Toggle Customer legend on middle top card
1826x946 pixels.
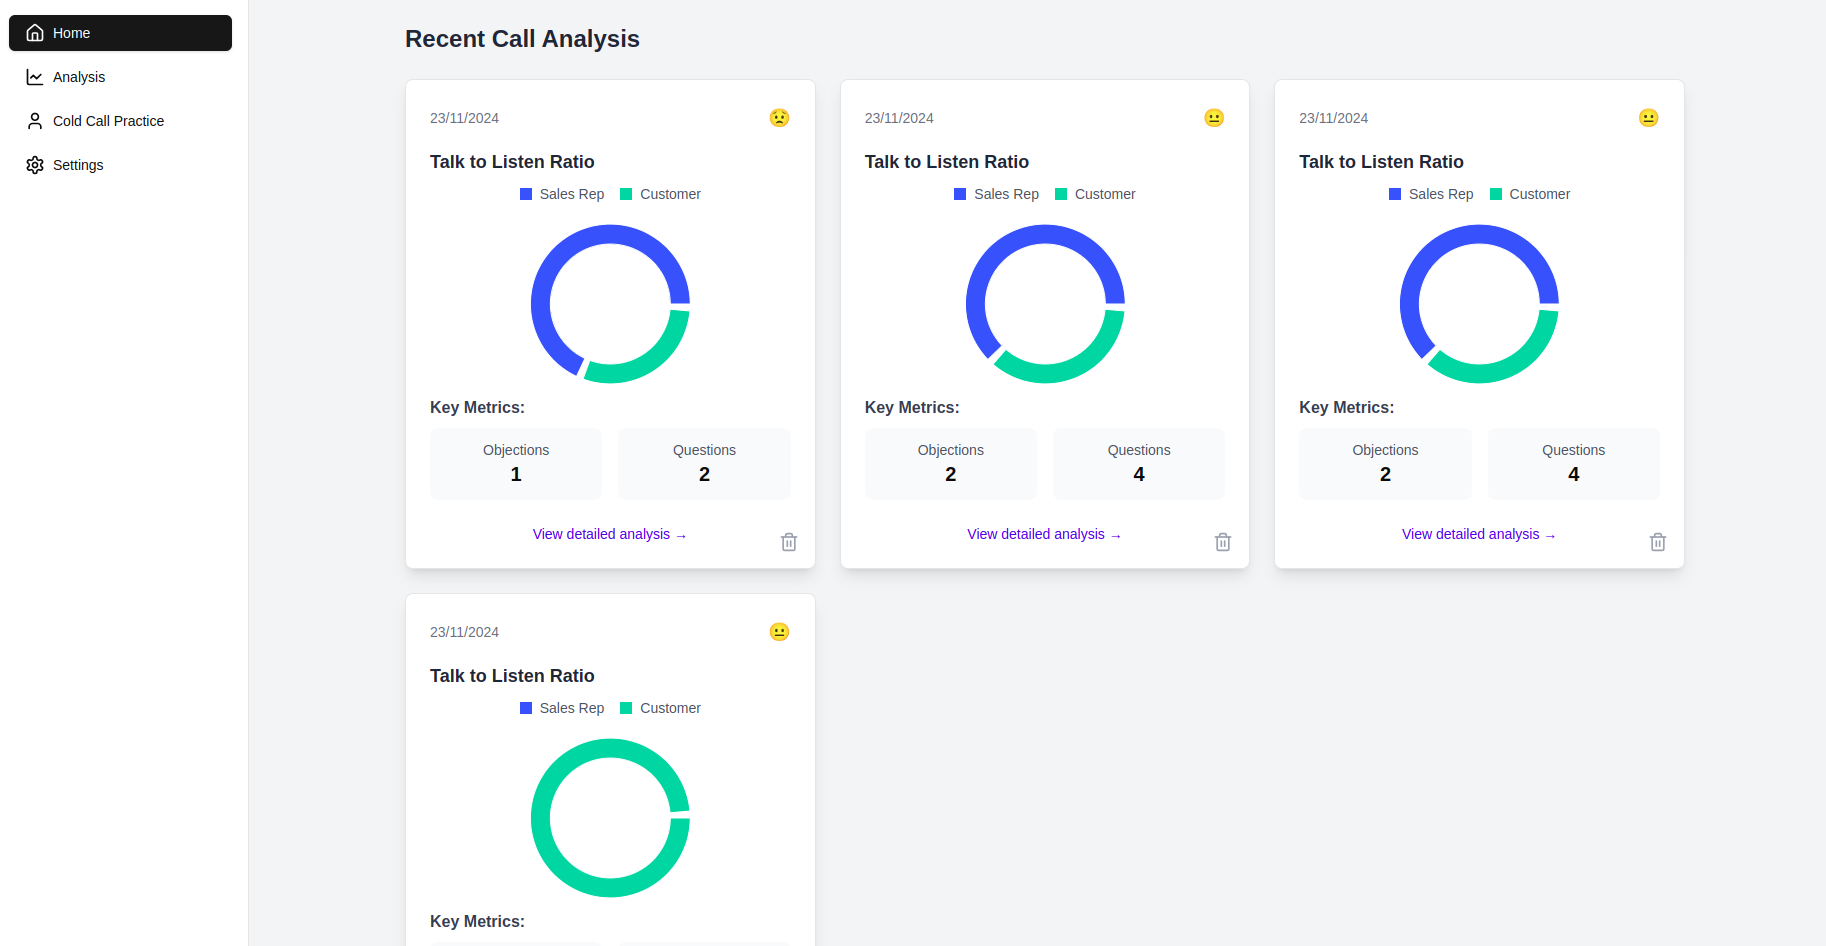[1095, 194]
